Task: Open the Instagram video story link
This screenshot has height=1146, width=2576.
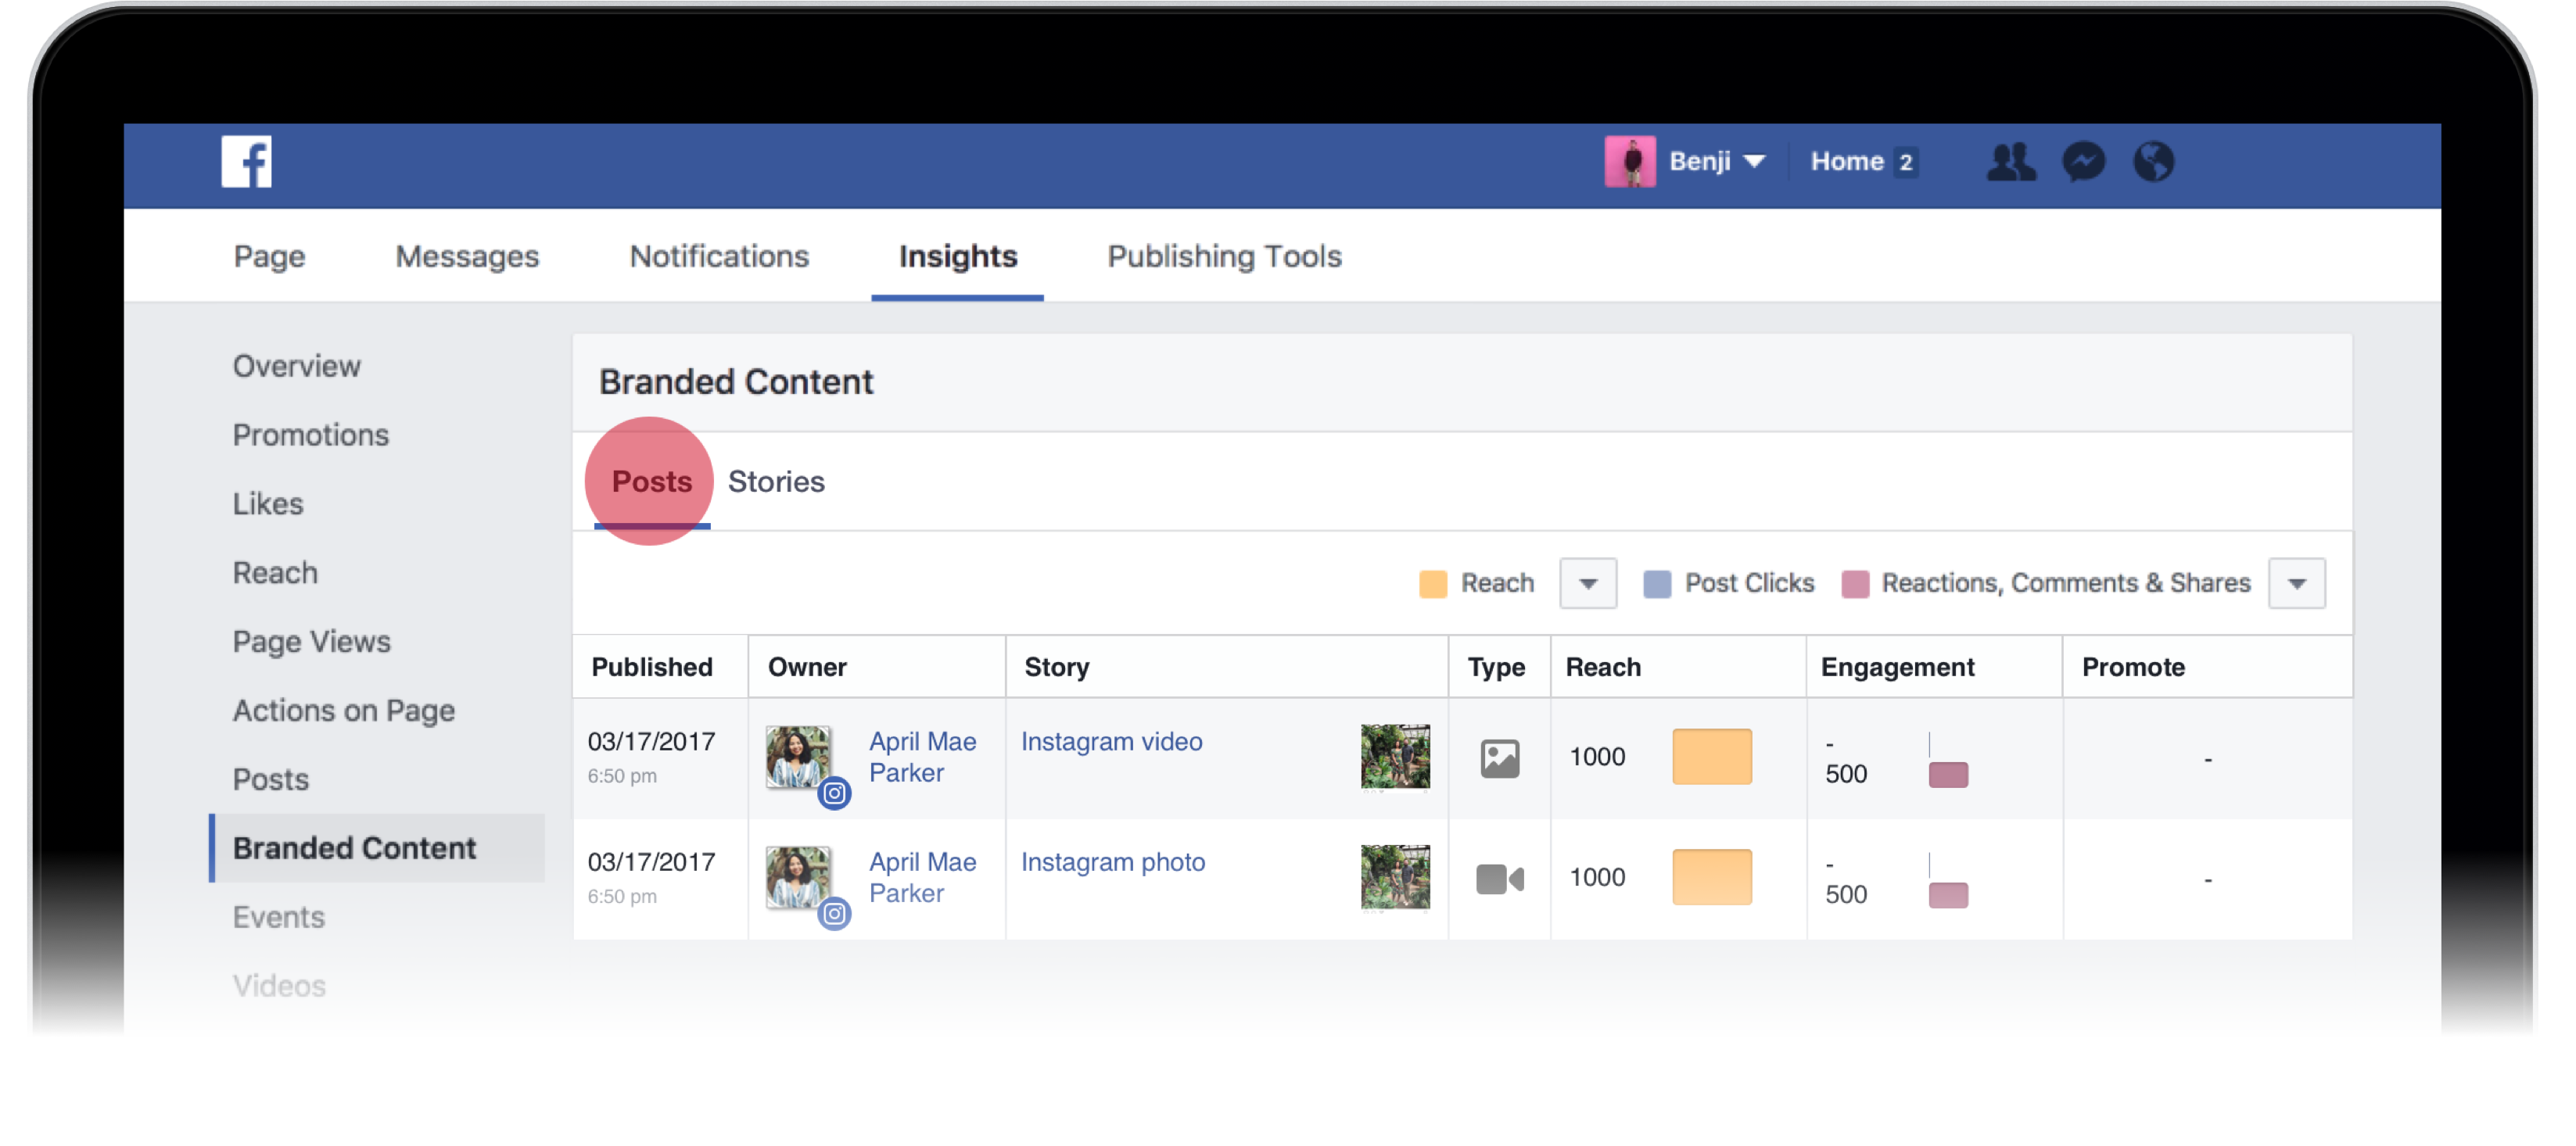Action: (1111, 742)
